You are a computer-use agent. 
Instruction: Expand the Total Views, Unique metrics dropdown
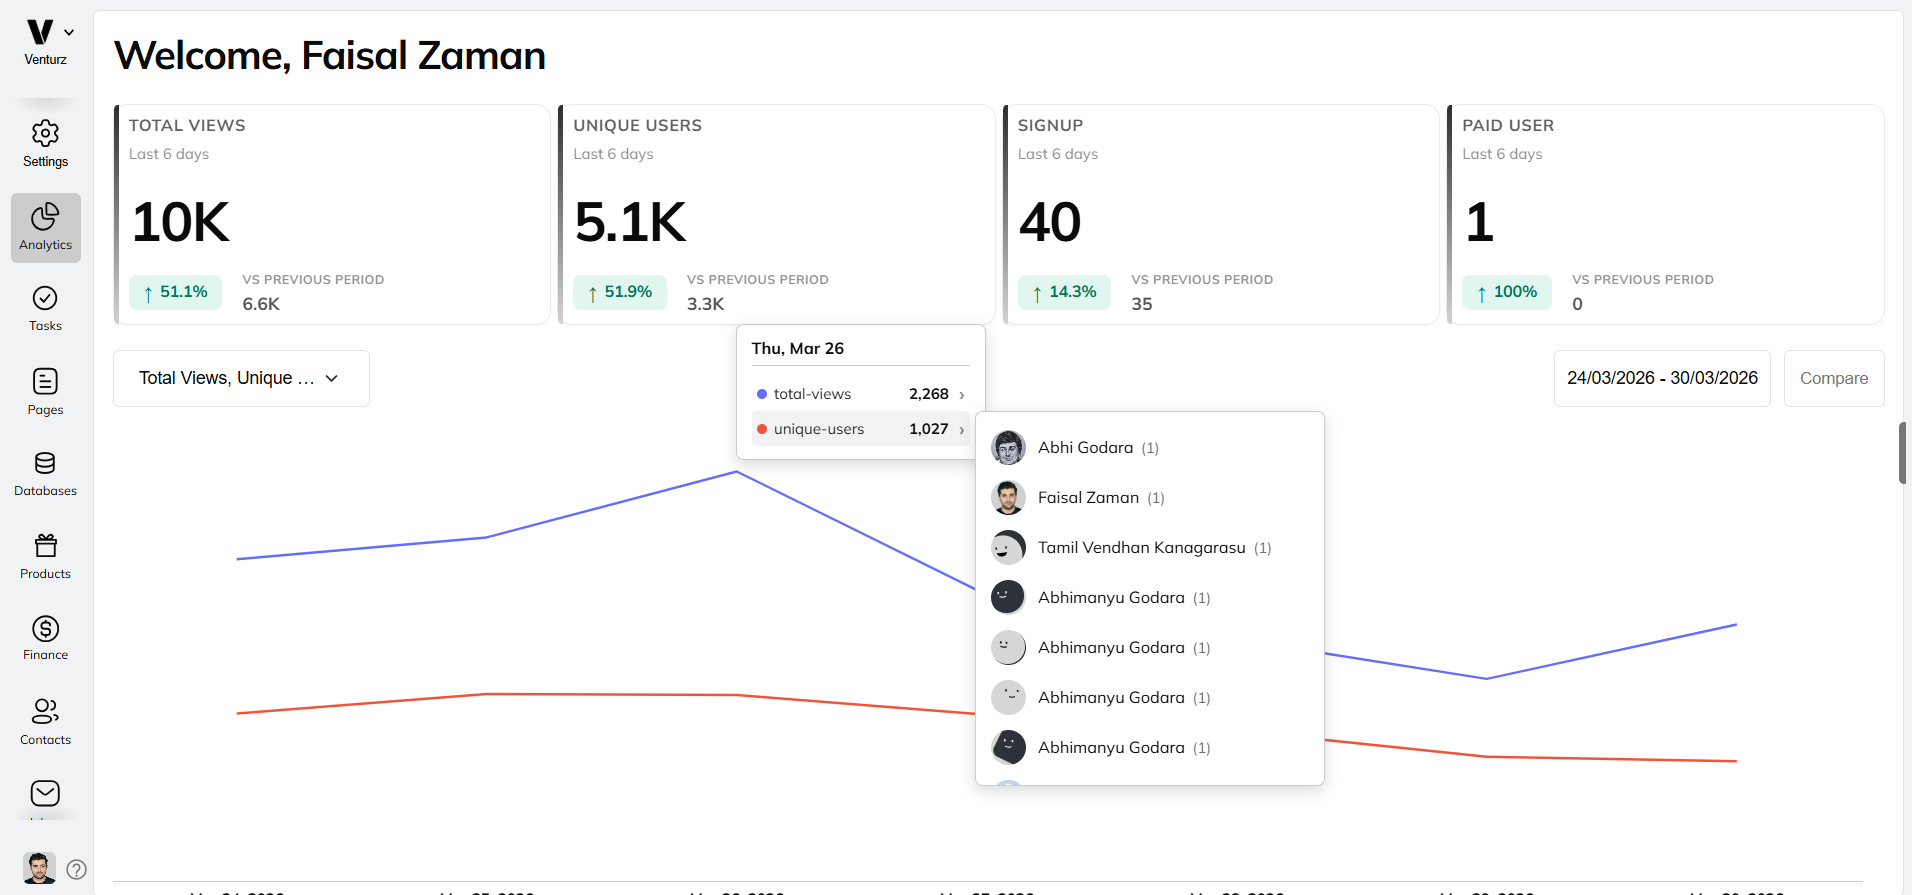click(x=241, y=378)
